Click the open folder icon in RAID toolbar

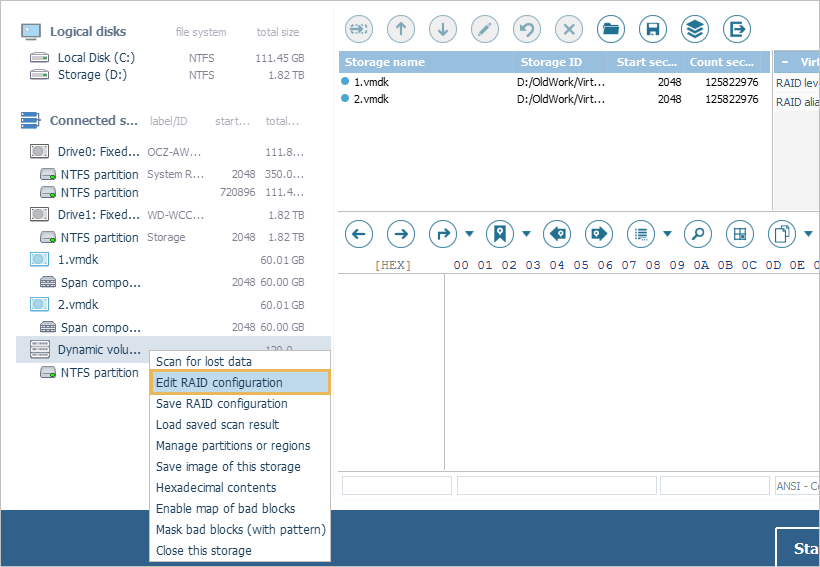611,29
